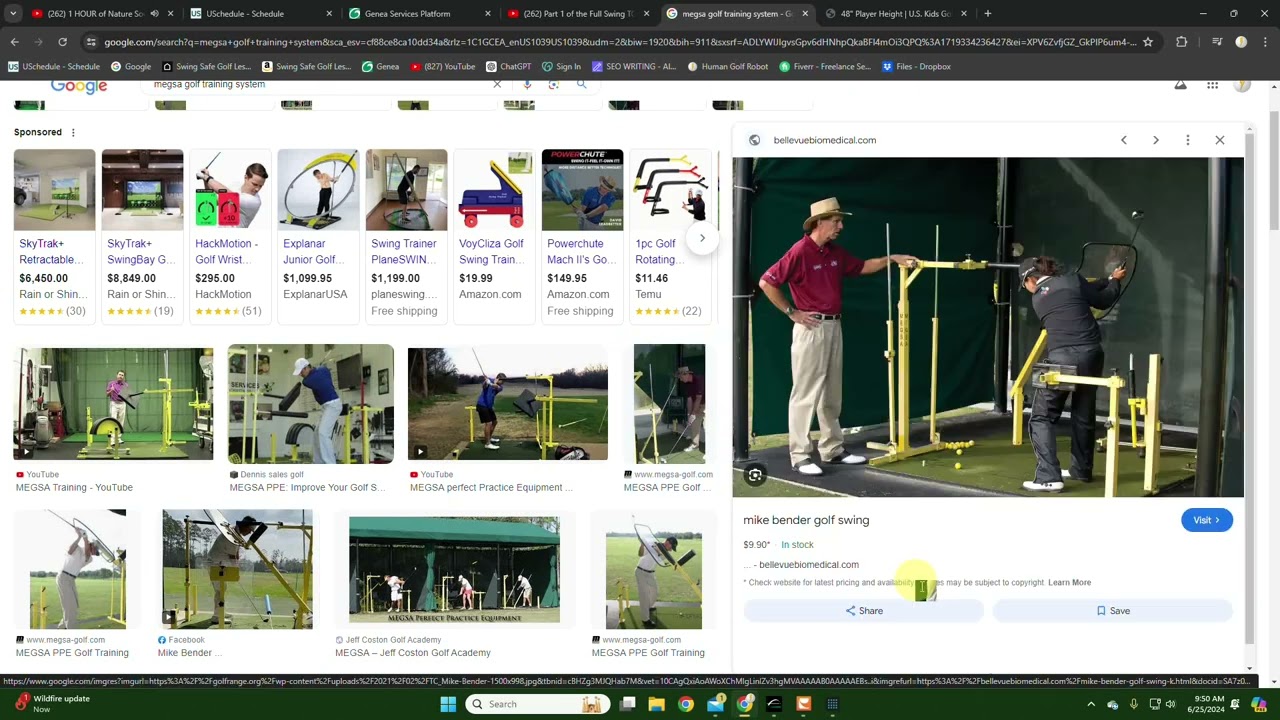Search inside image with the Lens icon

pyautogui.click(x=755, y=475)
